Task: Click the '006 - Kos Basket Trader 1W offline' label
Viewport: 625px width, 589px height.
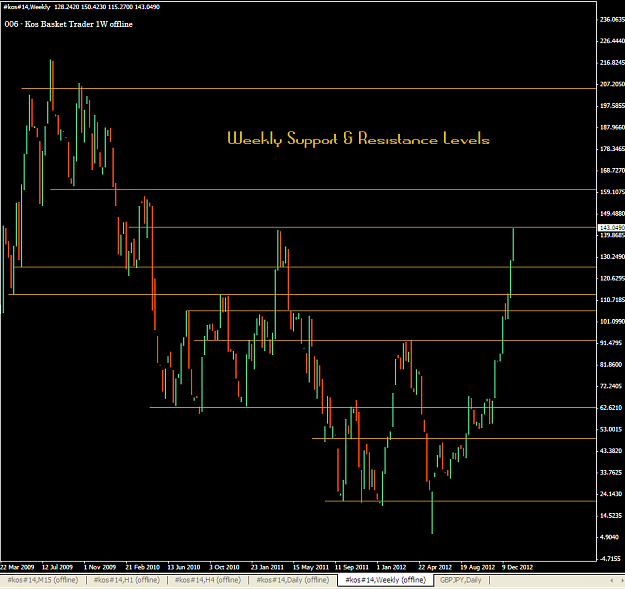Action: [69, 24]
